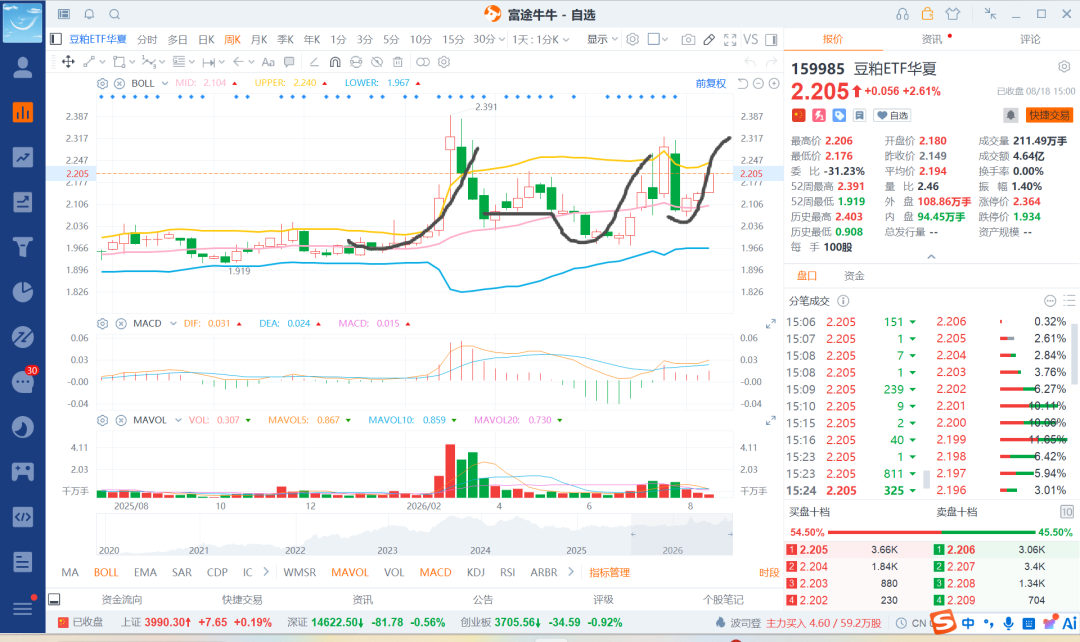Open the 资讯 news tab in right panel
This screenshot has width=1080, height=642.
pos(931,40)
